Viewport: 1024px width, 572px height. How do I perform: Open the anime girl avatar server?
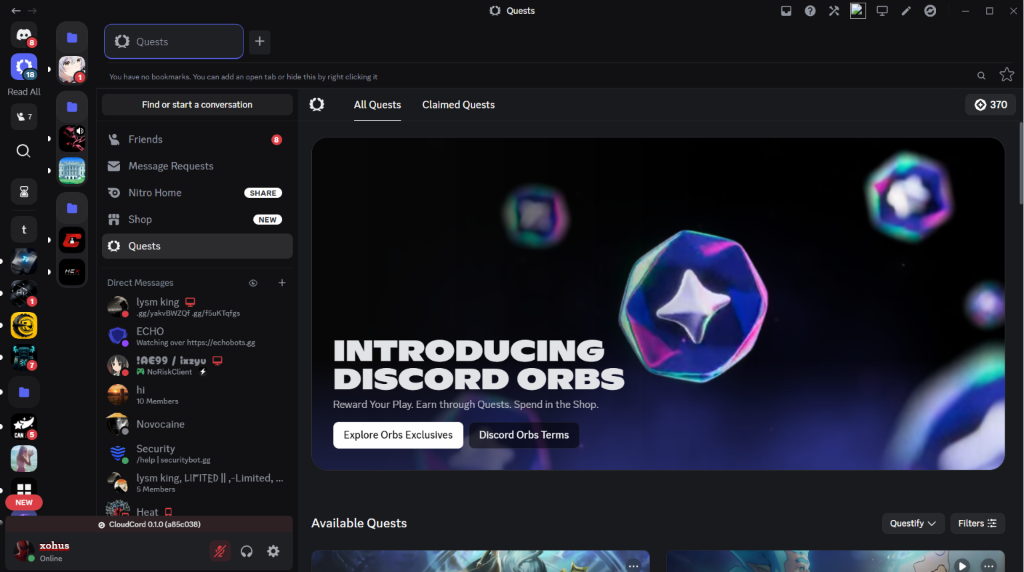(72, 69)
